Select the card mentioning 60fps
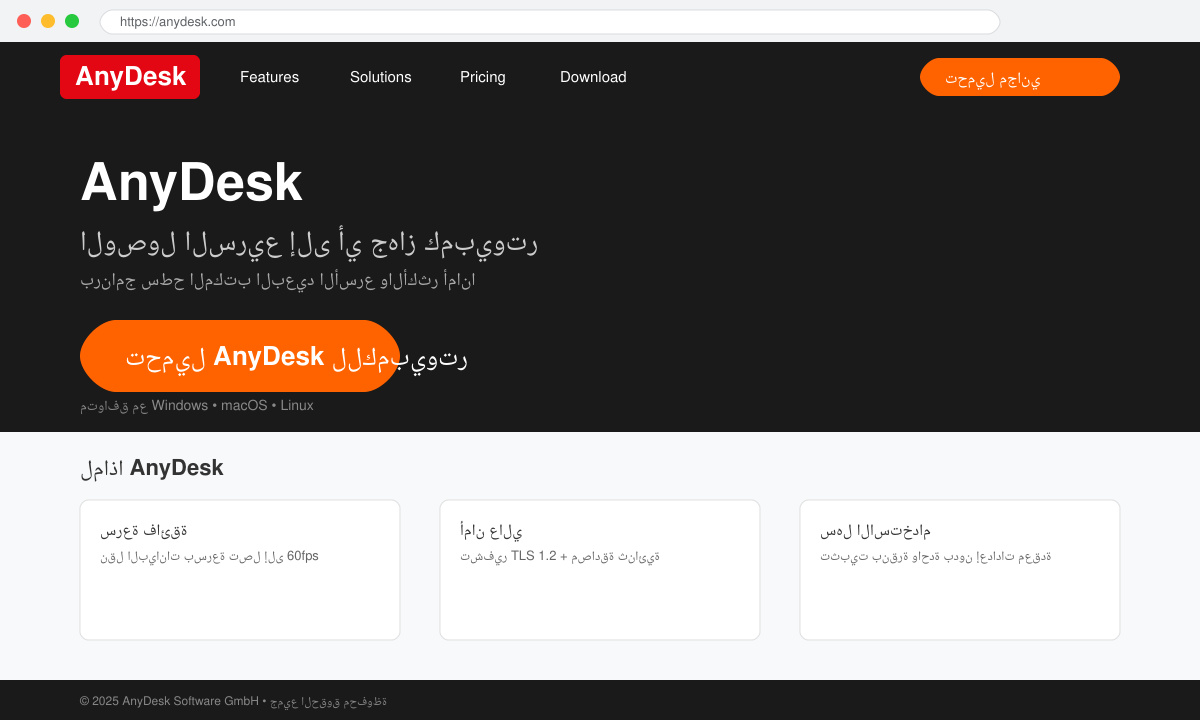 (240, 570)
